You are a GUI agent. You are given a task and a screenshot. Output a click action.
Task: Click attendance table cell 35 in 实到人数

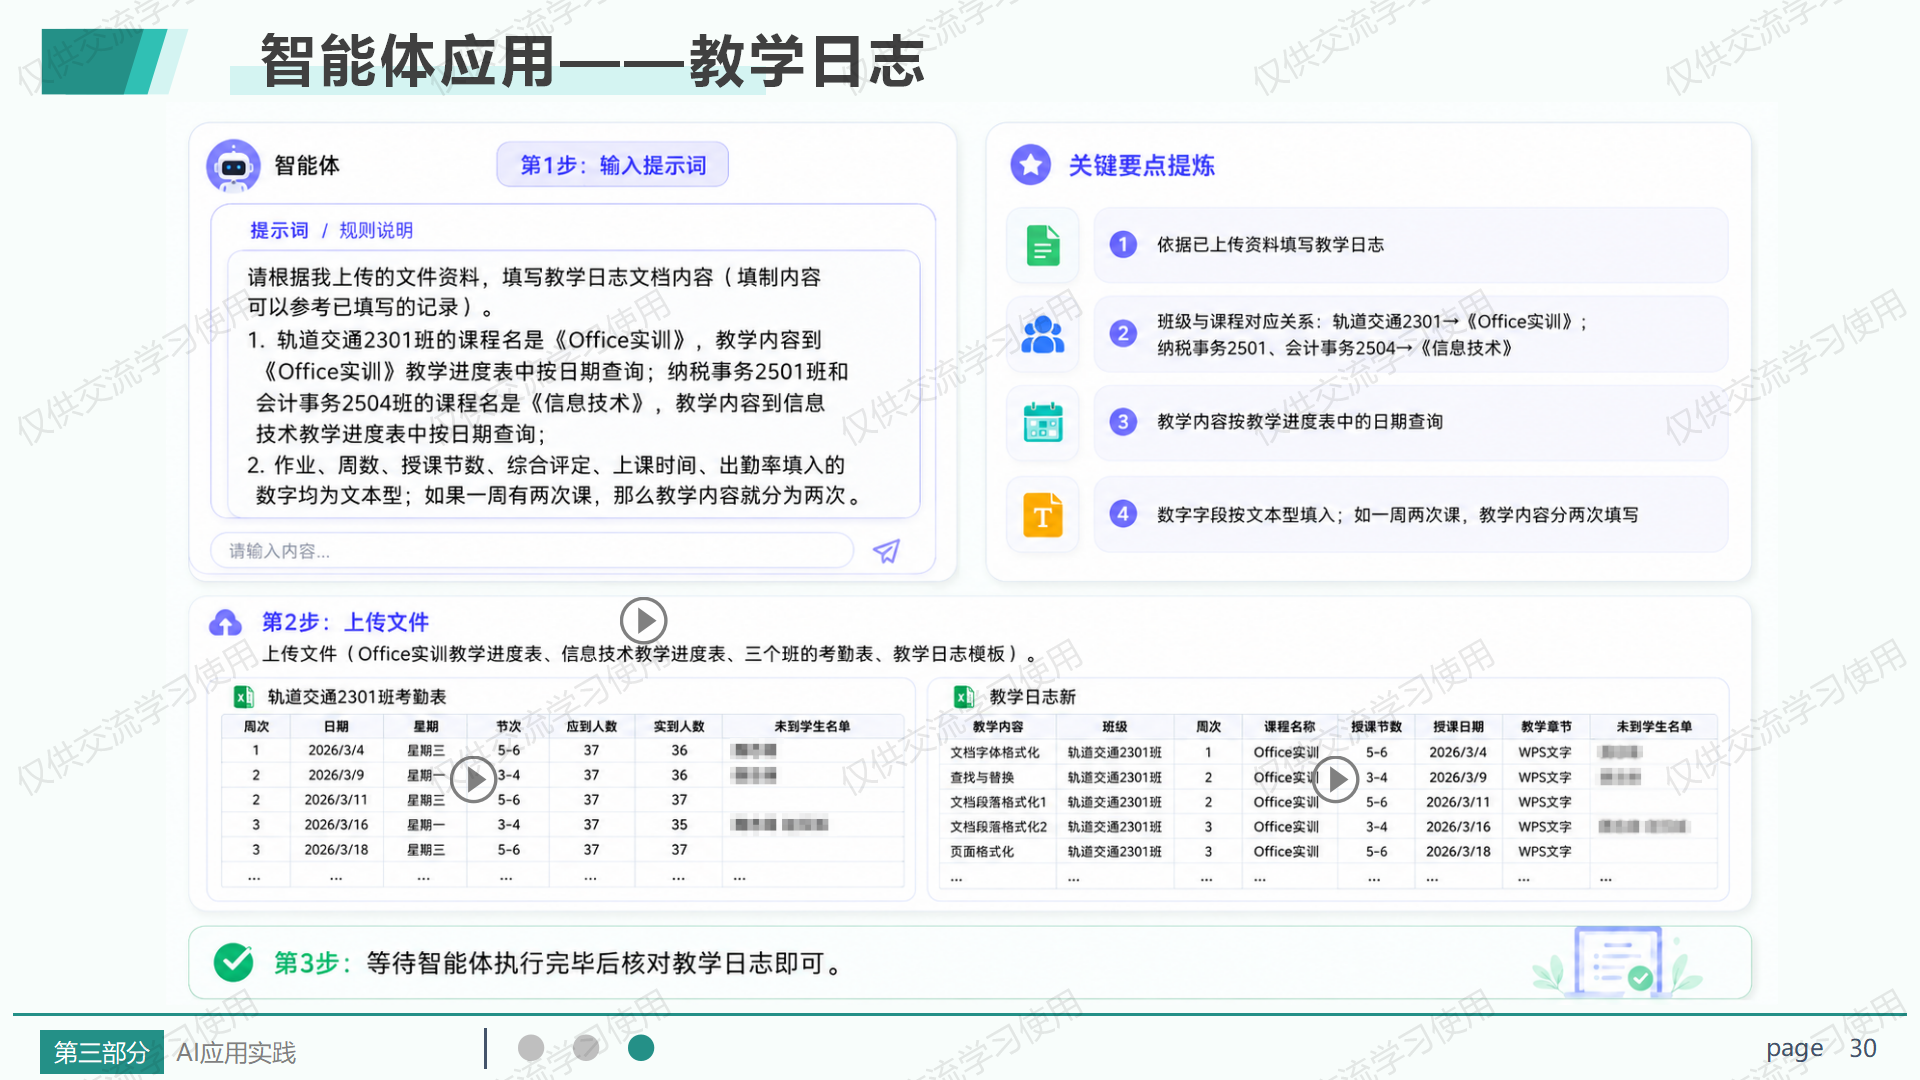[x=679, y=825]
